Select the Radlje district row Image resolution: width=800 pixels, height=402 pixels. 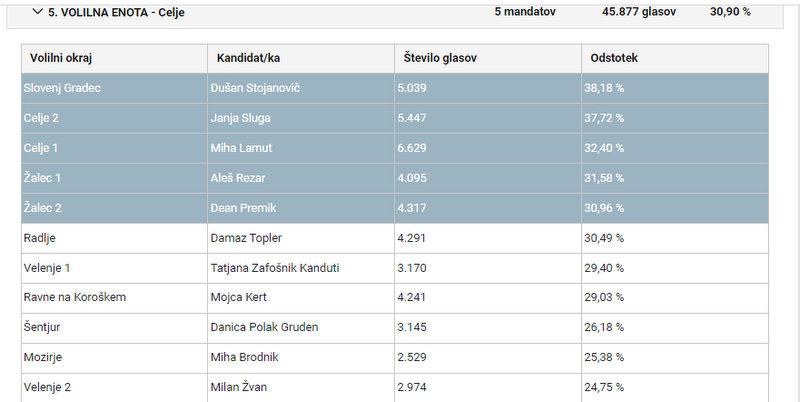(40, 238)
